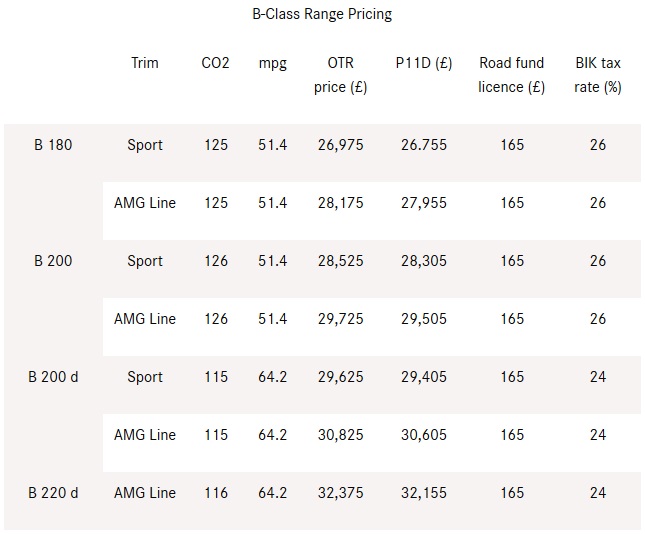This screenshot has height=534, width=645.
Task: Select the B 220 d model label
Action: (53, 493)
